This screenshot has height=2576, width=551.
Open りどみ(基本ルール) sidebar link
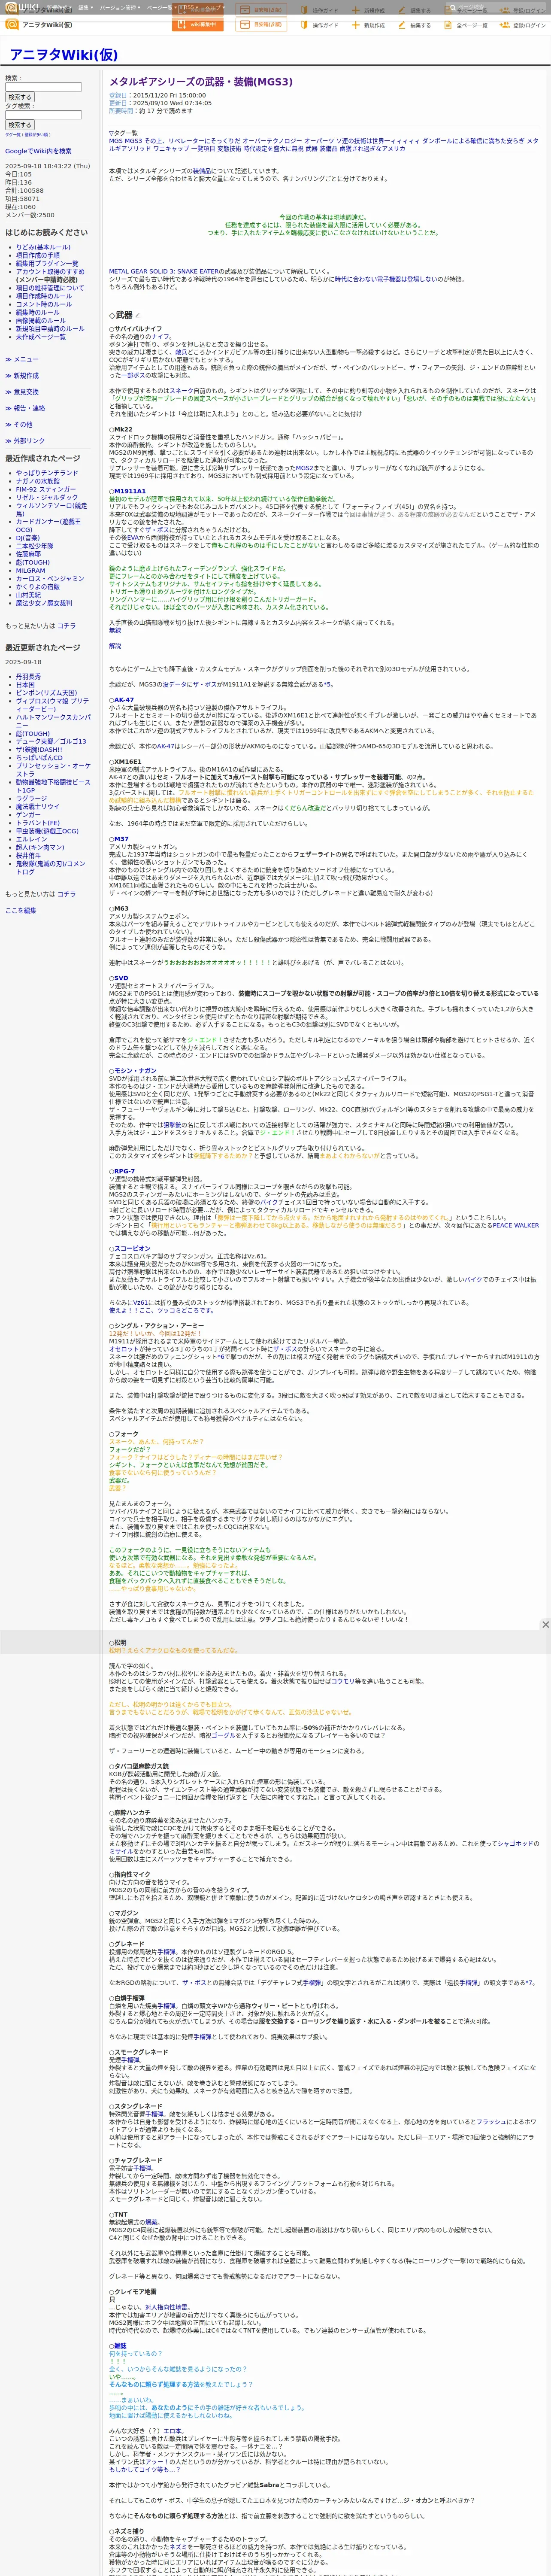coord(43,247)
